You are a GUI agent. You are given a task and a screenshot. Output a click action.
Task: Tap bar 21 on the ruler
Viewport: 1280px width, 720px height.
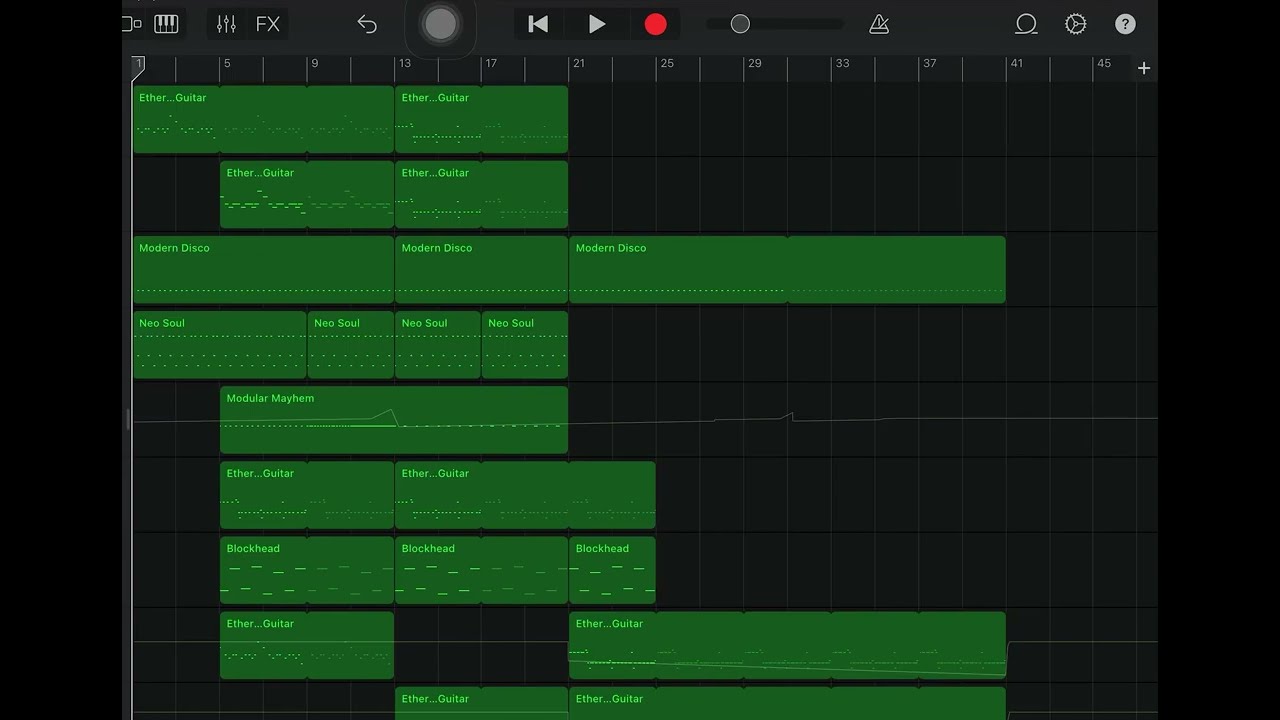coord(578,64)
